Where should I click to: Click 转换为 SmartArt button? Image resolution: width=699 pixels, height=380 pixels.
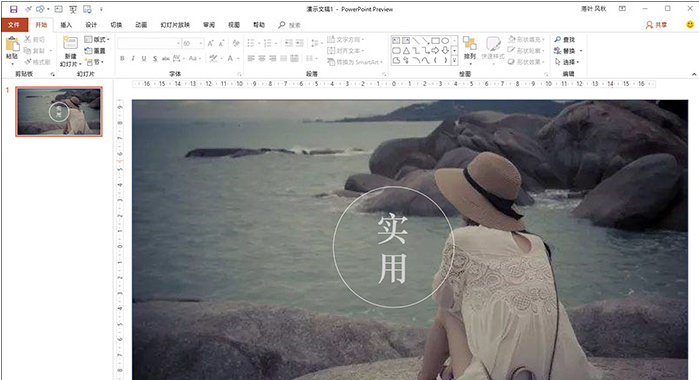pos(355,62)
